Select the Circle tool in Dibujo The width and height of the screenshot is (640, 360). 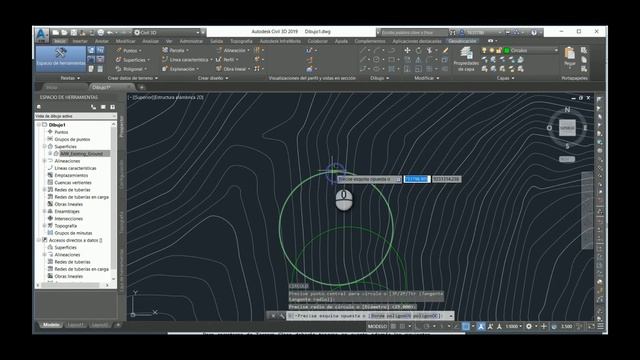pyautogui.click(x=376, y=60)
